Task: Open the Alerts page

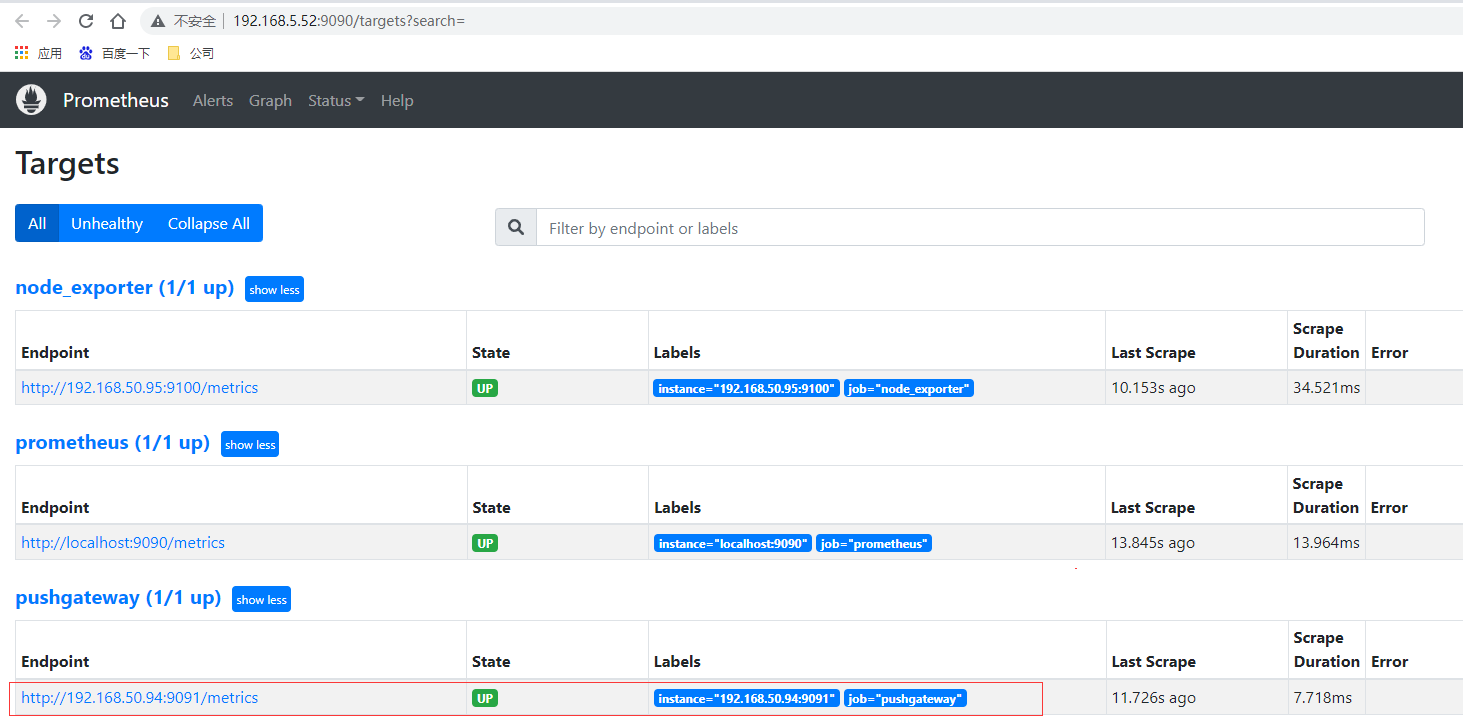Action: pyautogui.click(x=213, y=101)
